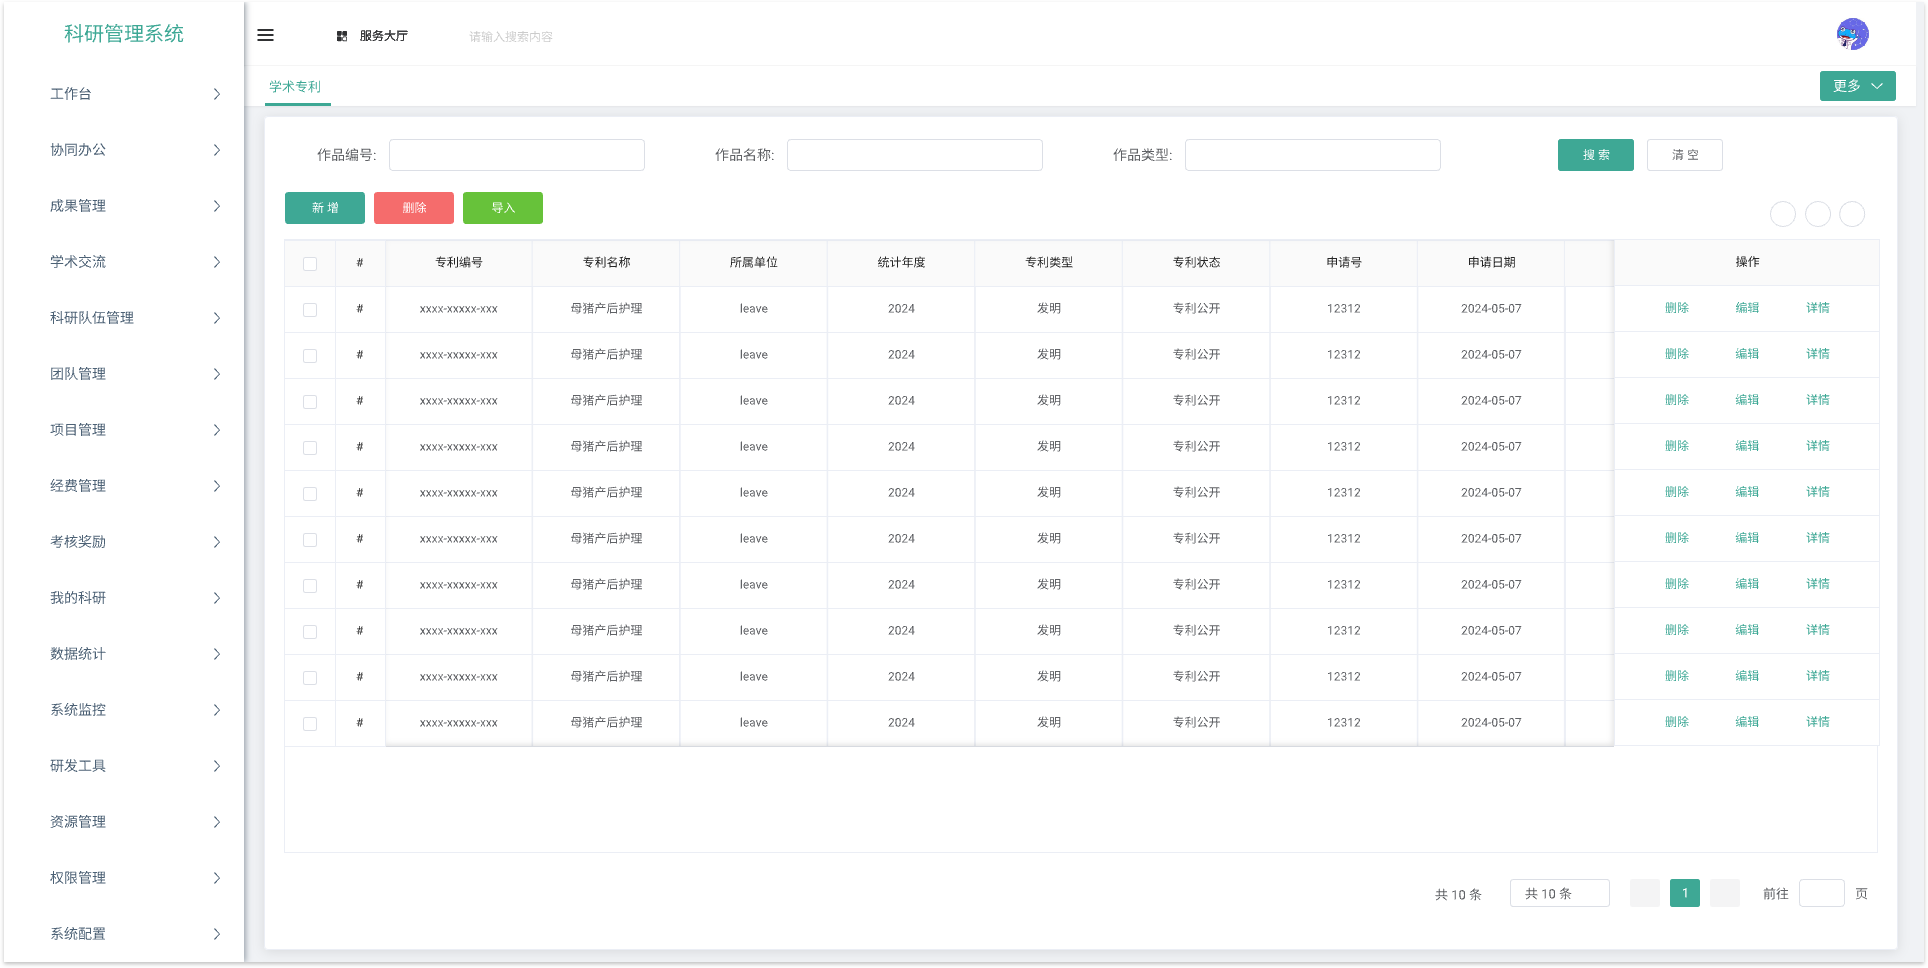Collapse sidebar with the hamburger menu icon

click(265, 35)
